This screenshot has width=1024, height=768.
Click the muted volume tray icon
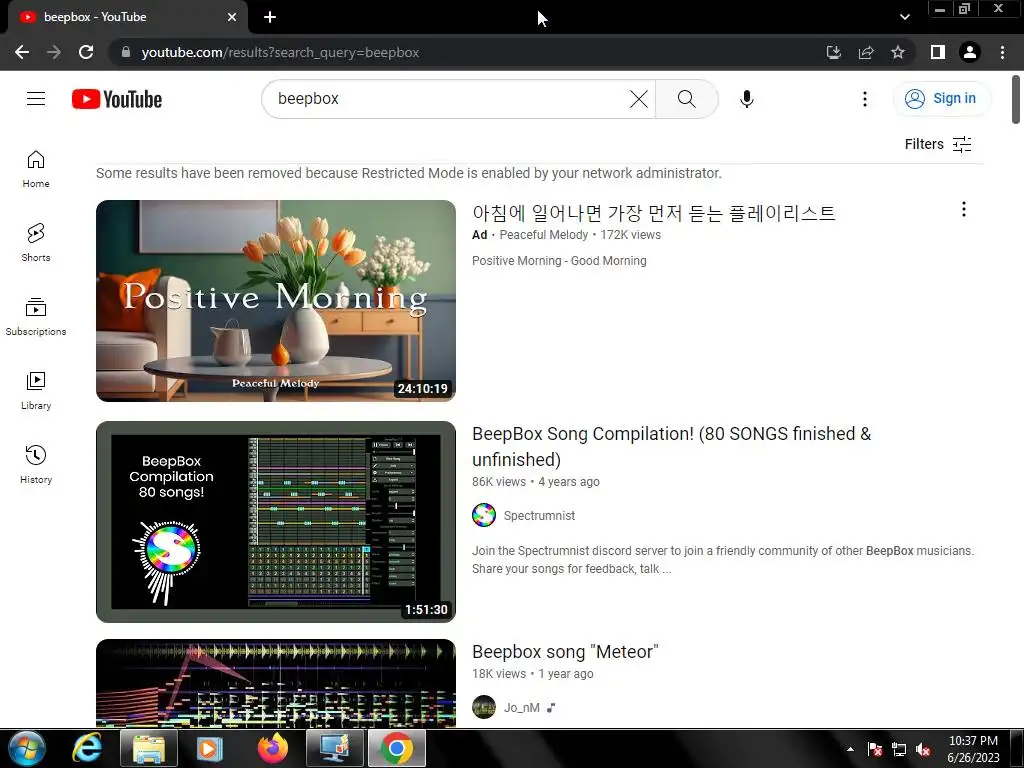coord(923,749)
